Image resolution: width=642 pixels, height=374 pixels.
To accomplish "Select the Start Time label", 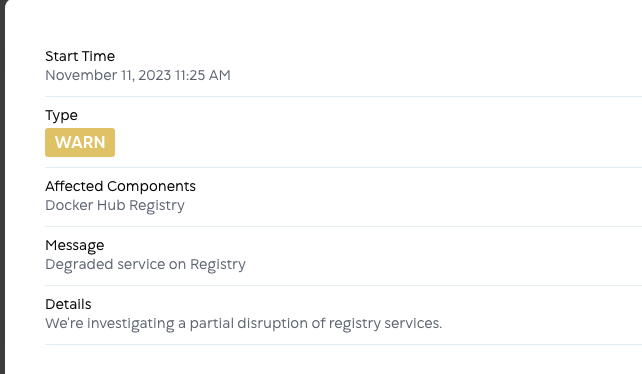I will click(80, 56).
